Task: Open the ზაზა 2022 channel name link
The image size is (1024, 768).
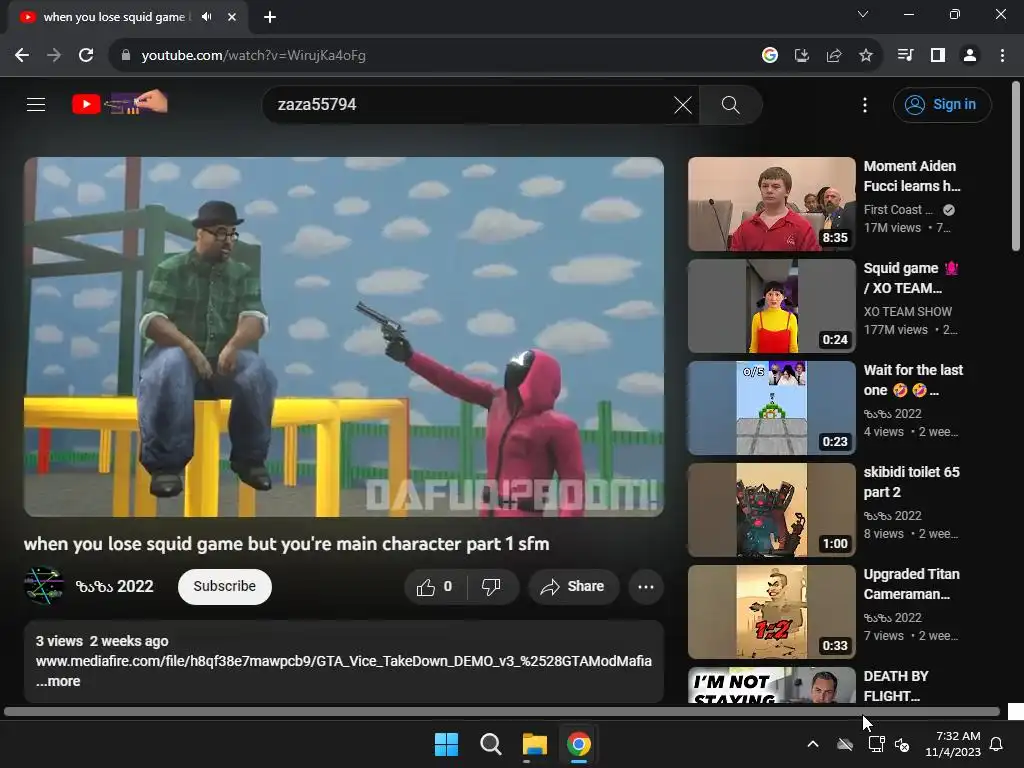Action: click(x=114, y=586)
